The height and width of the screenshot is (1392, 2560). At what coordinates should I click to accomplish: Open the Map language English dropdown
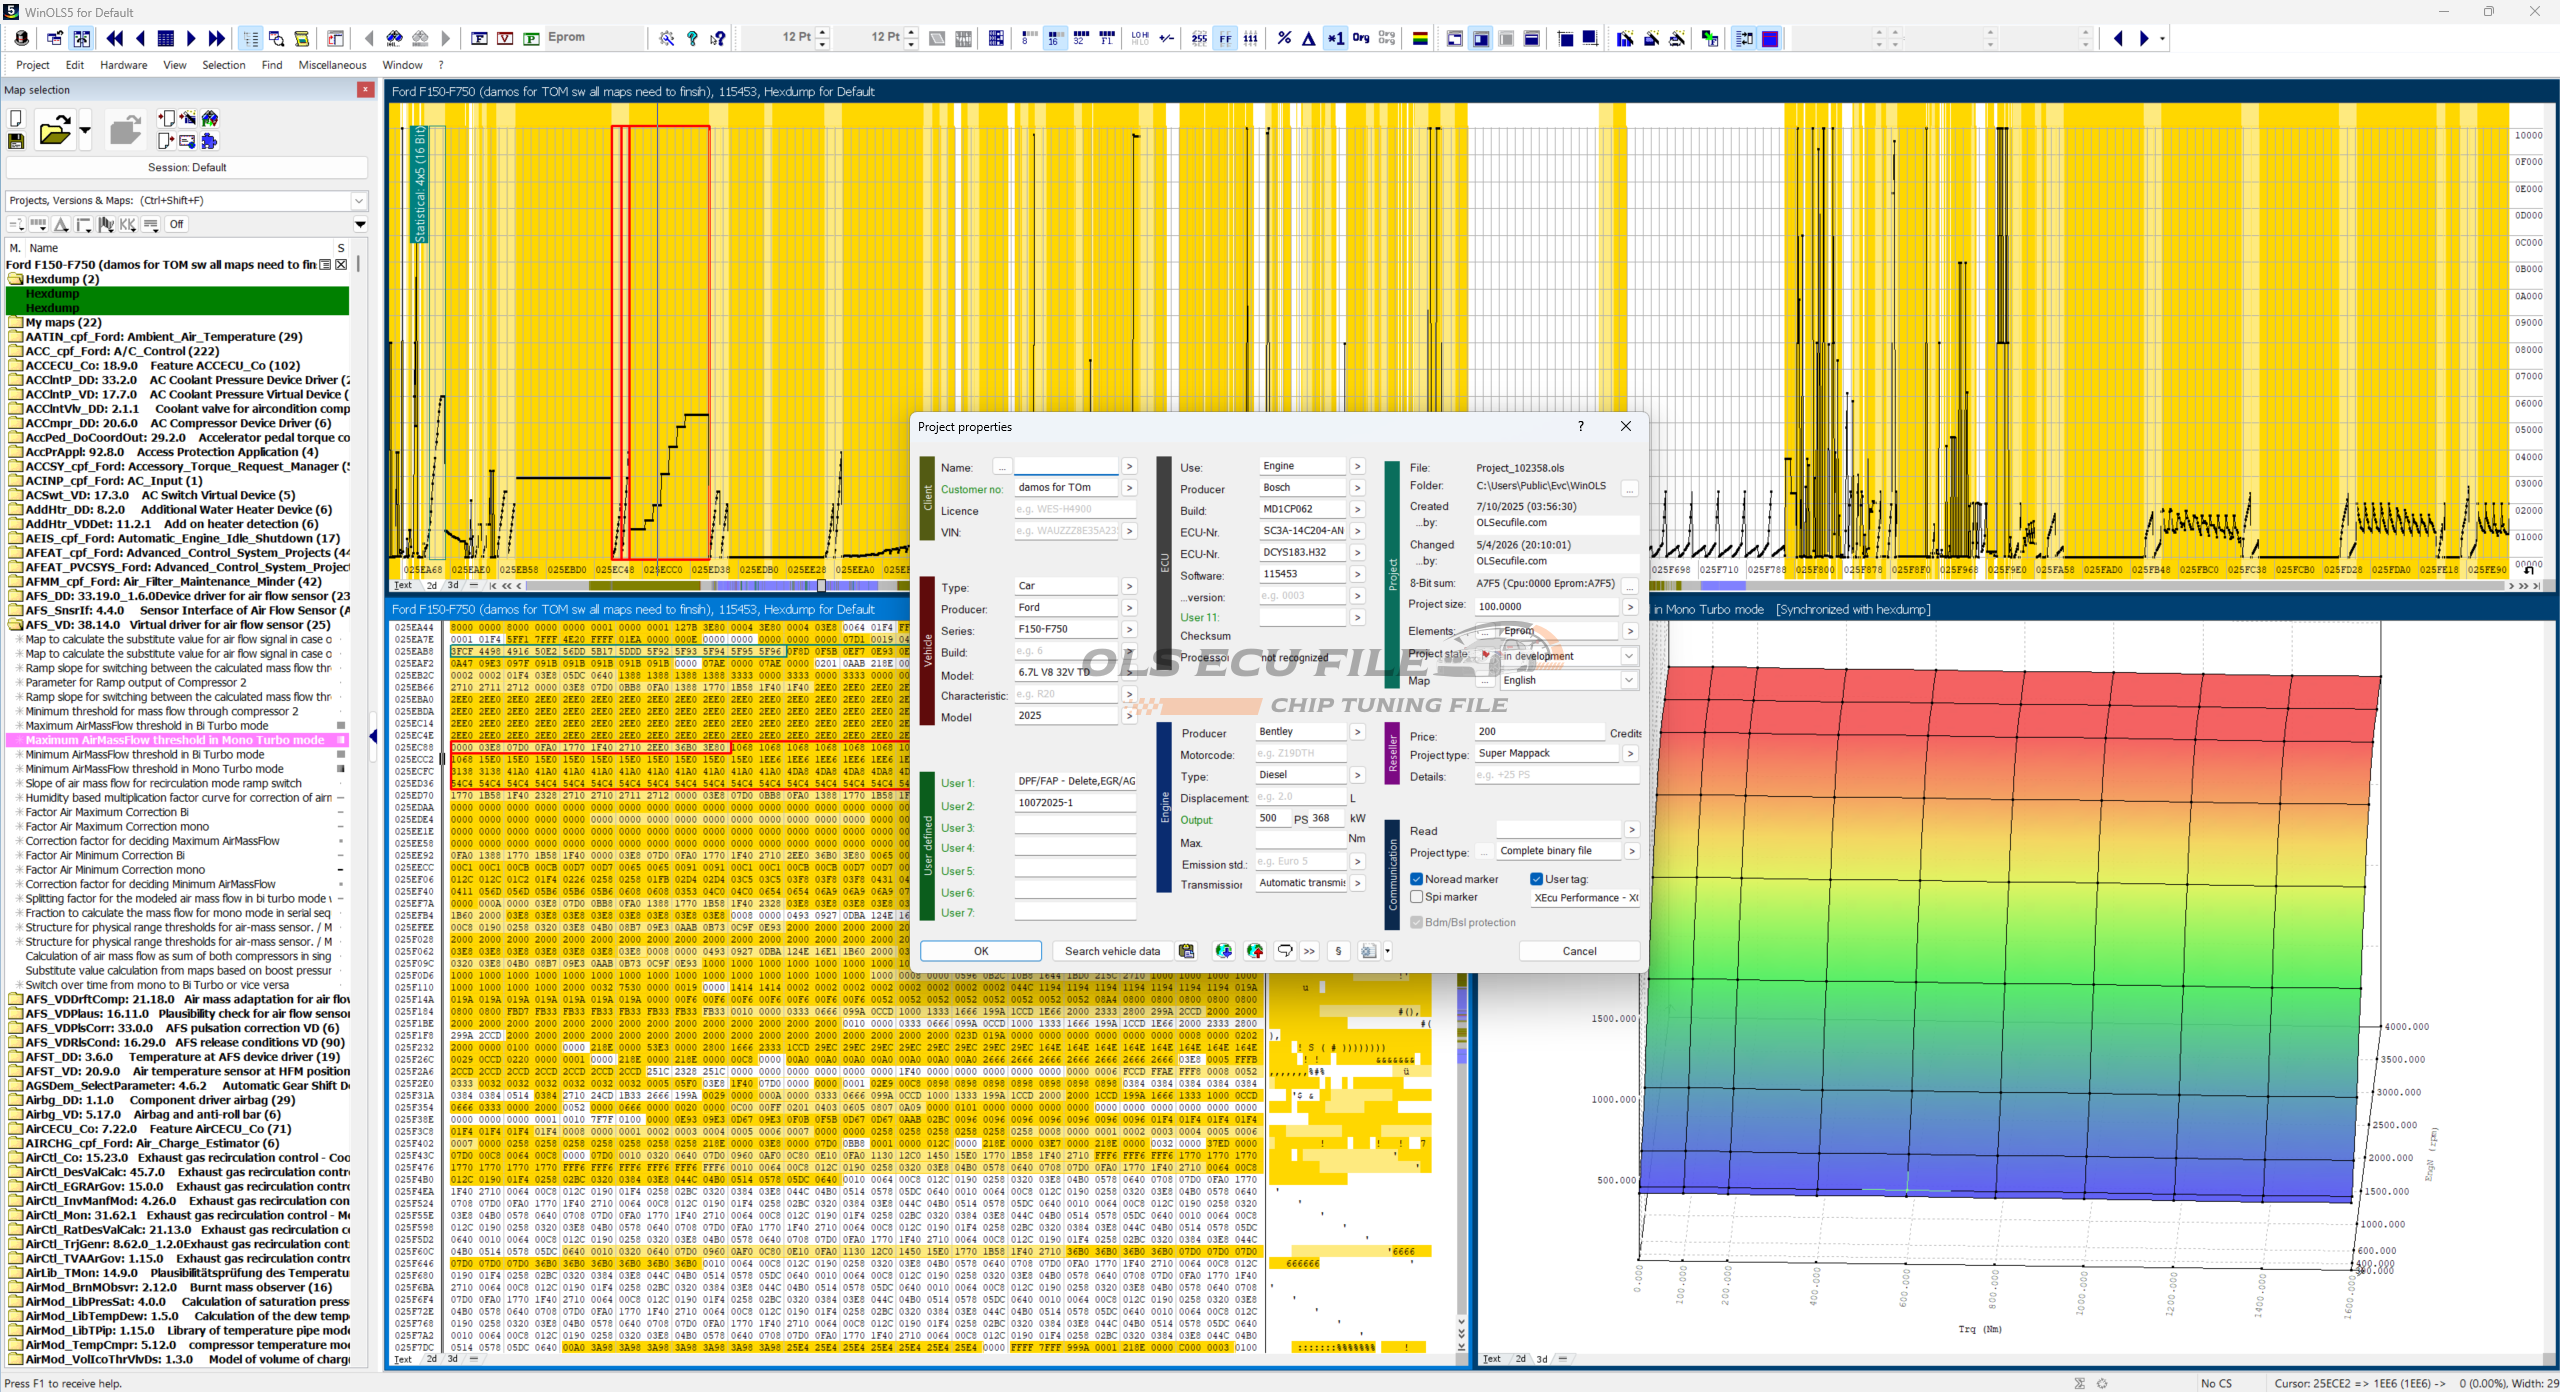point(1629,680)
